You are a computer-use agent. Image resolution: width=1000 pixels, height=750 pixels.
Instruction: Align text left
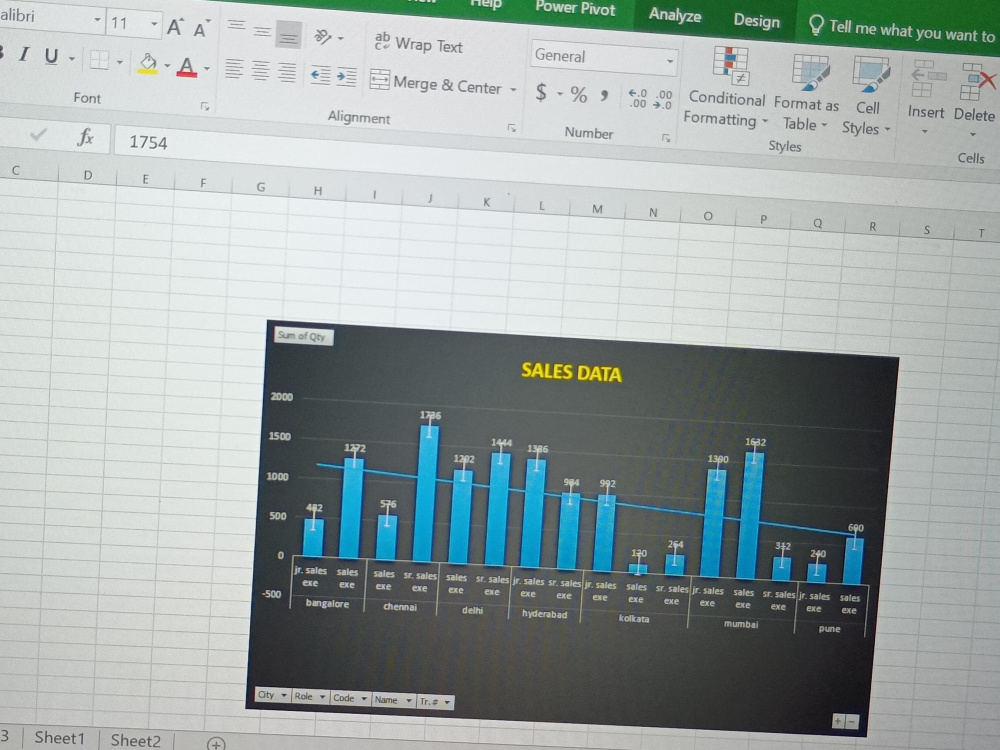(234, 69)
